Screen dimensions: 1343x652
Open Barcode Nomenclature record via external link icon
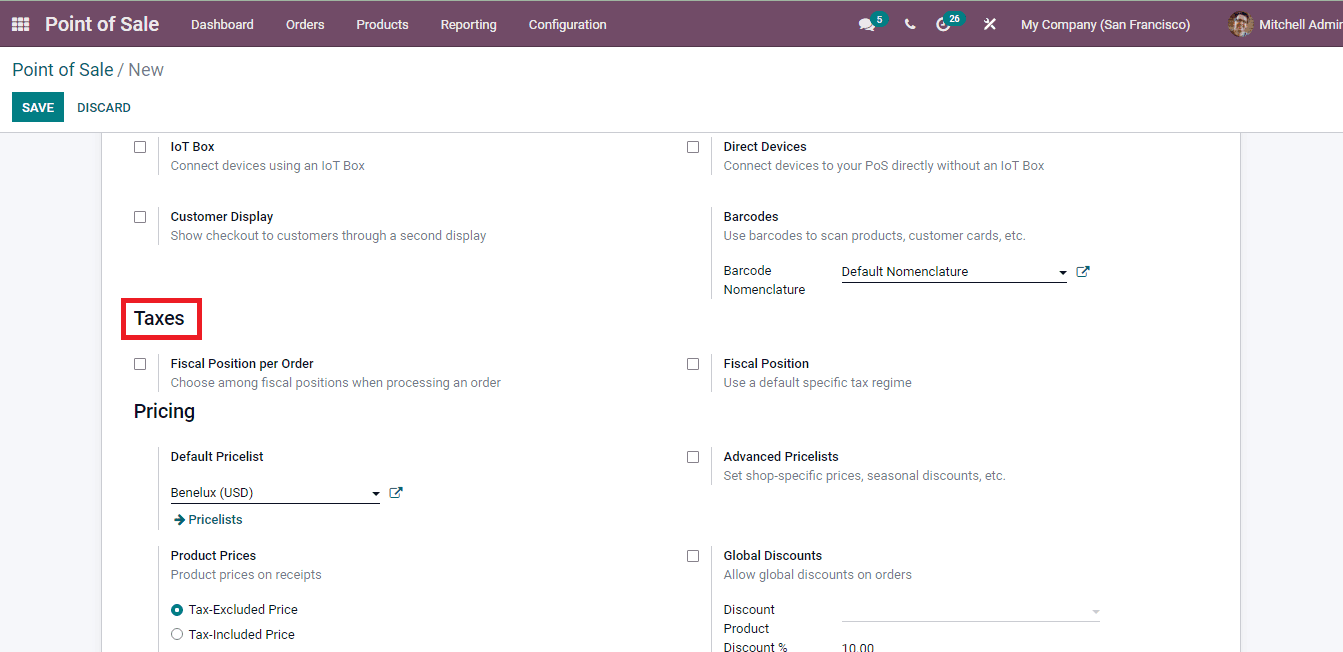(1082, 270)
